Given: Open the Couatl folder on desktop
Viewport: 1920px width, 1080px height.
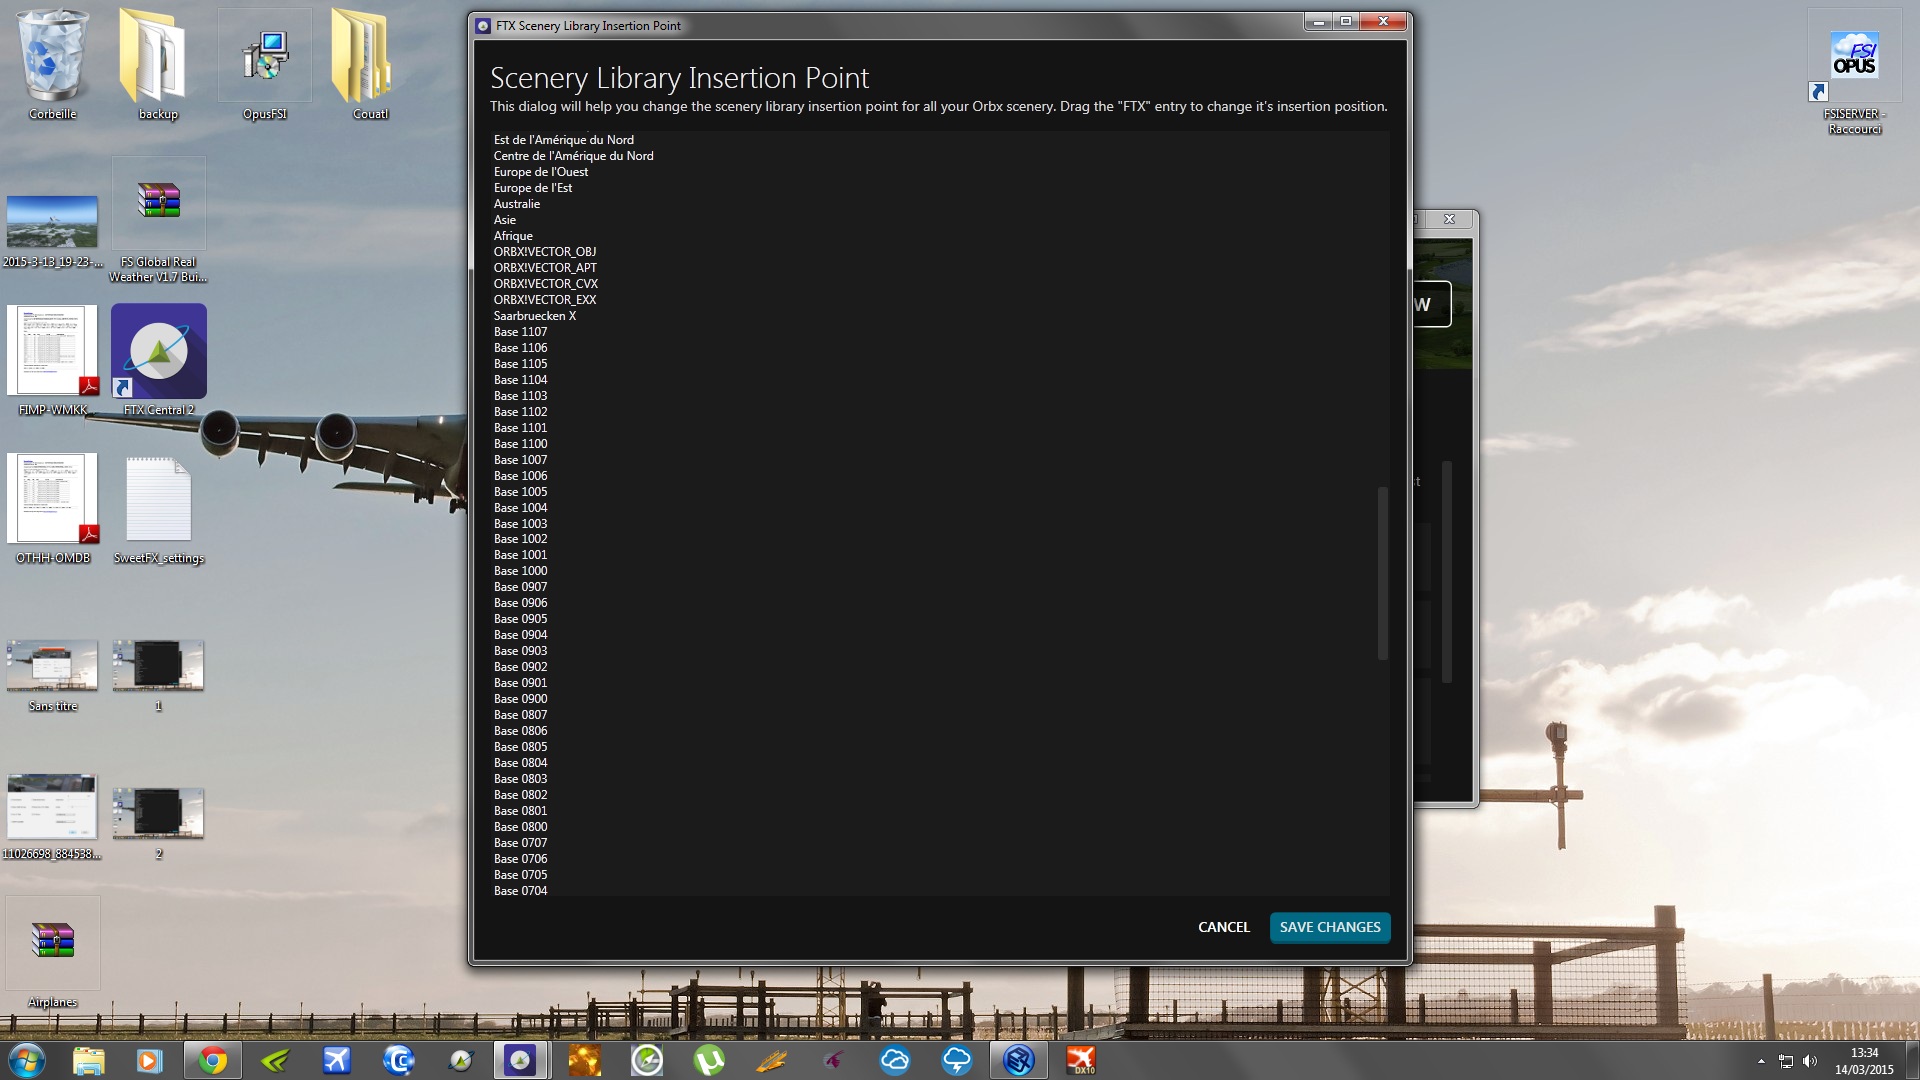Looking at the screenshot, I should (x=368, y=65).
